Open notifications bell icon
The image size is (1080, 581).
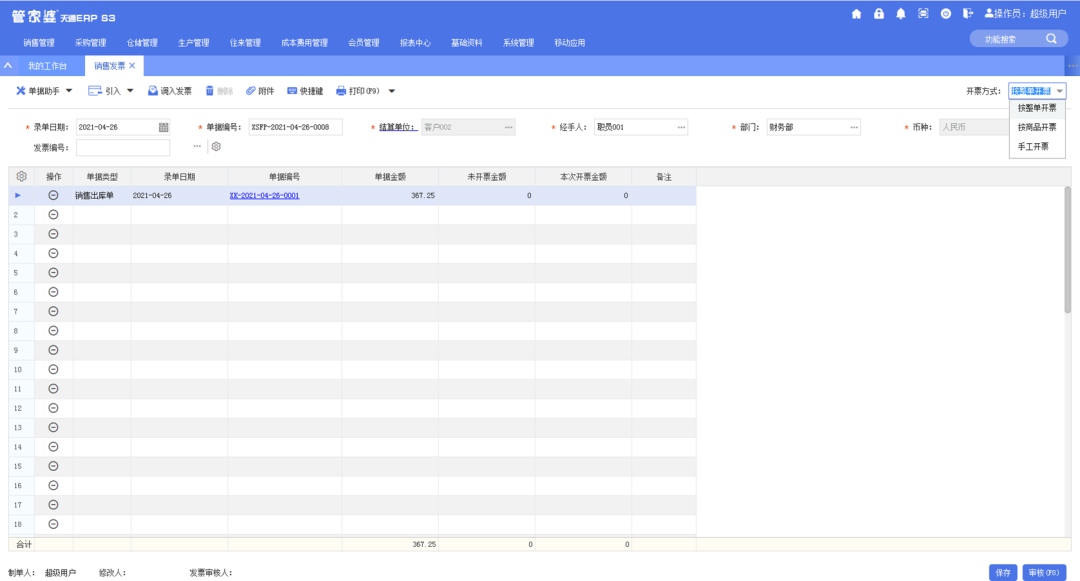tap(901, 14)
